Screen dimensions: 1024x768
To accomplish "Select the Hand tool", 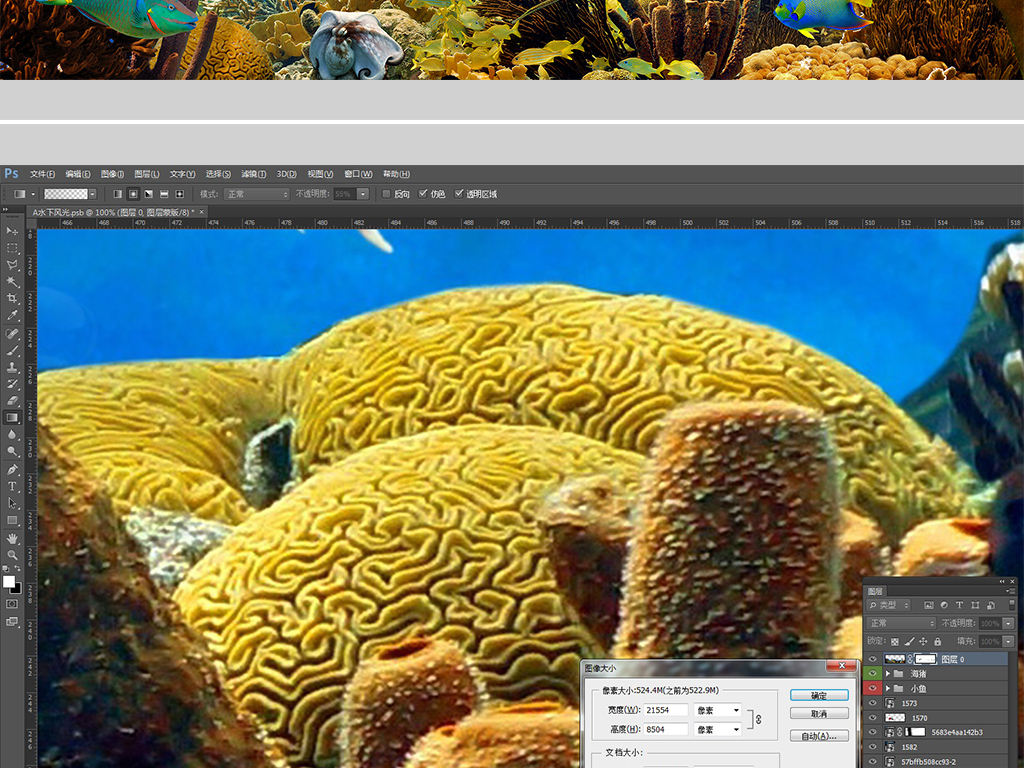I will pos(12,538).
